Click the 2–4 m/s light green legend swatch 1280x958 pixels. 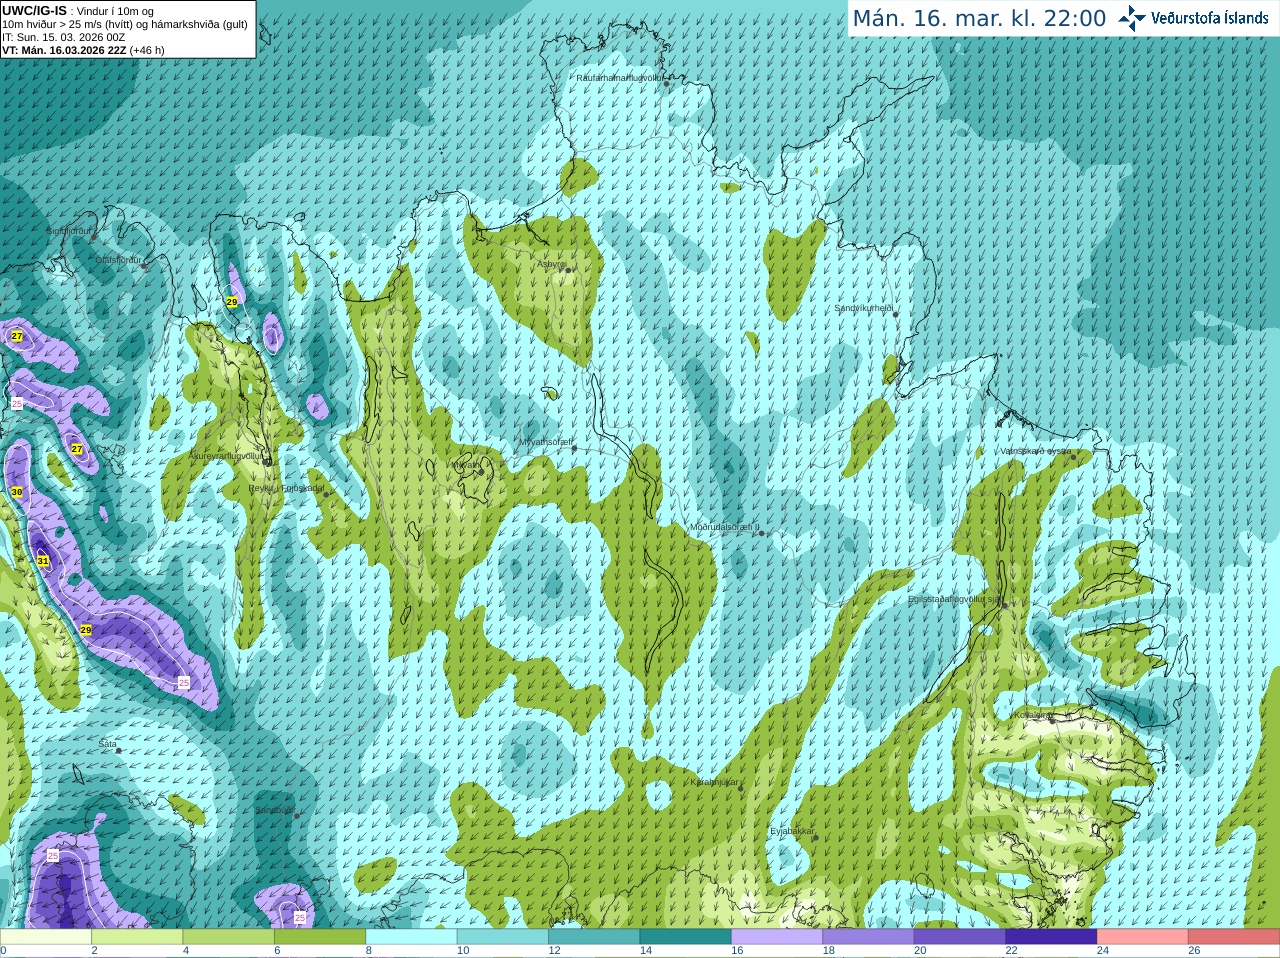click(137, 937)
